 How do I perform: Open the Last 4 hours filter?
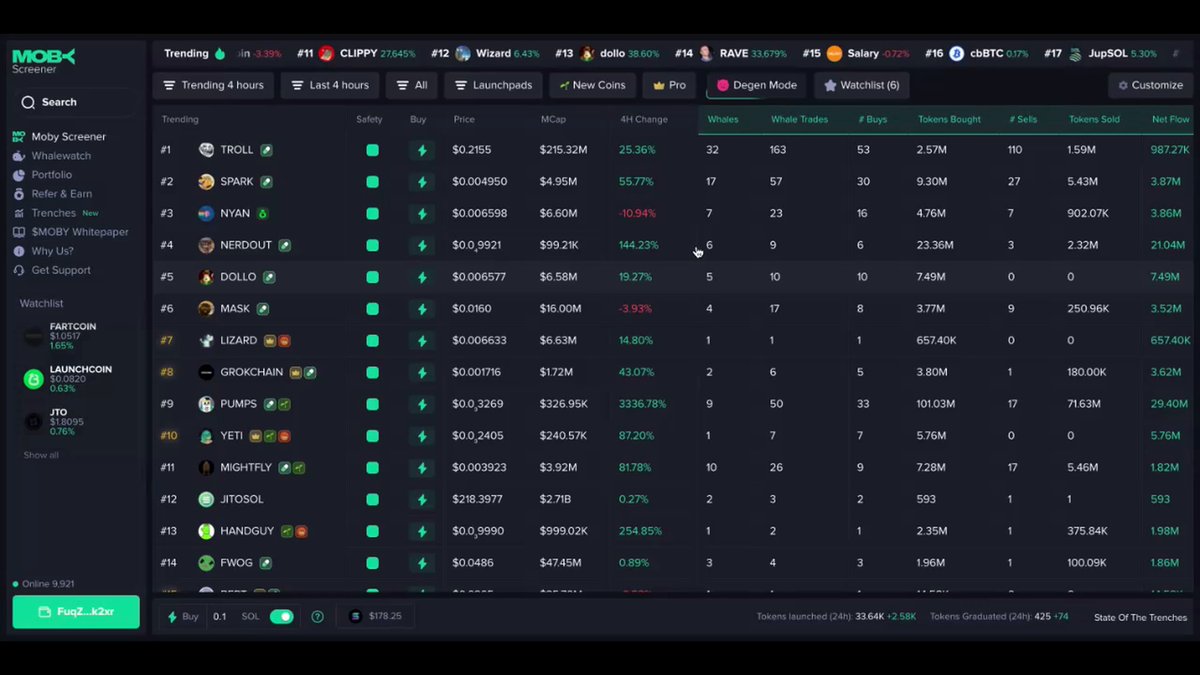pos(330,86)
